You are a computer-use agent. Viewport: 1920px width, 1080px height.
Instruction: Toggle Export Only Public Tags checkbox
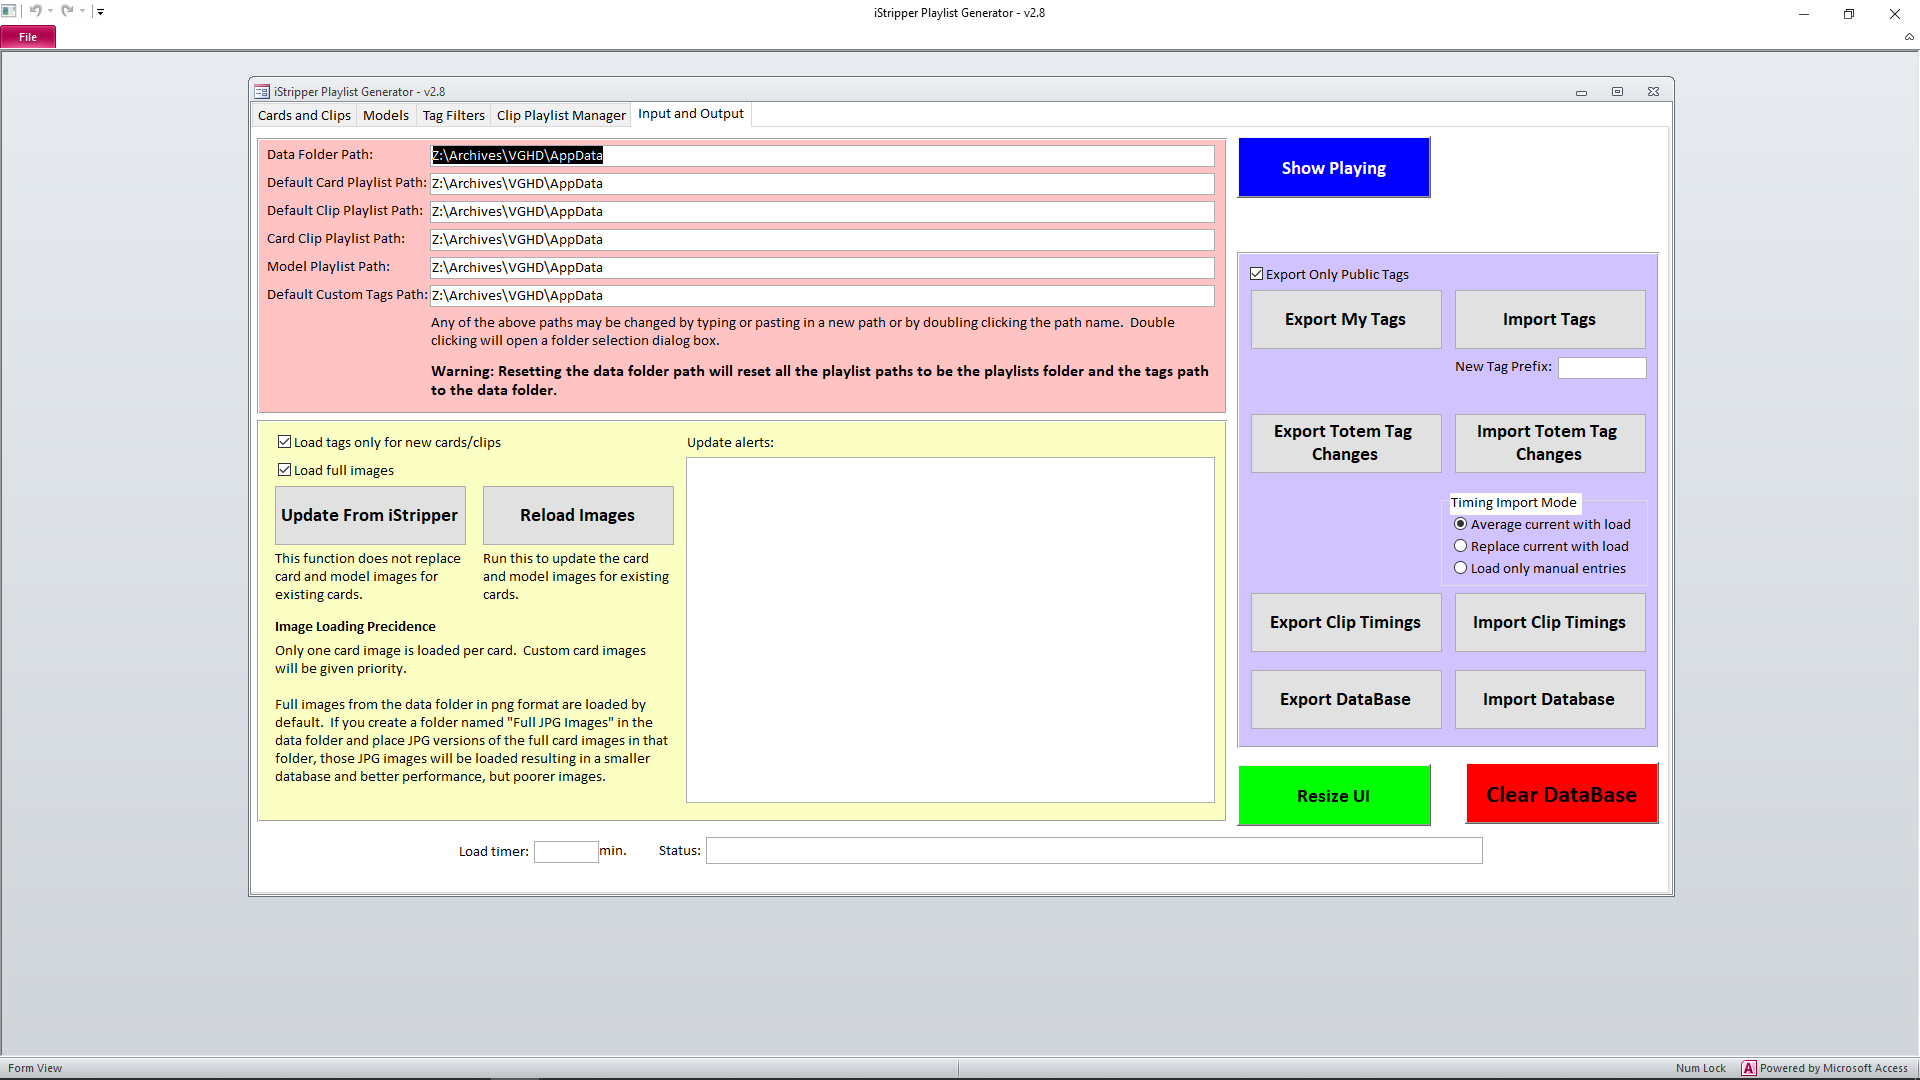(x=1256, y=274)
